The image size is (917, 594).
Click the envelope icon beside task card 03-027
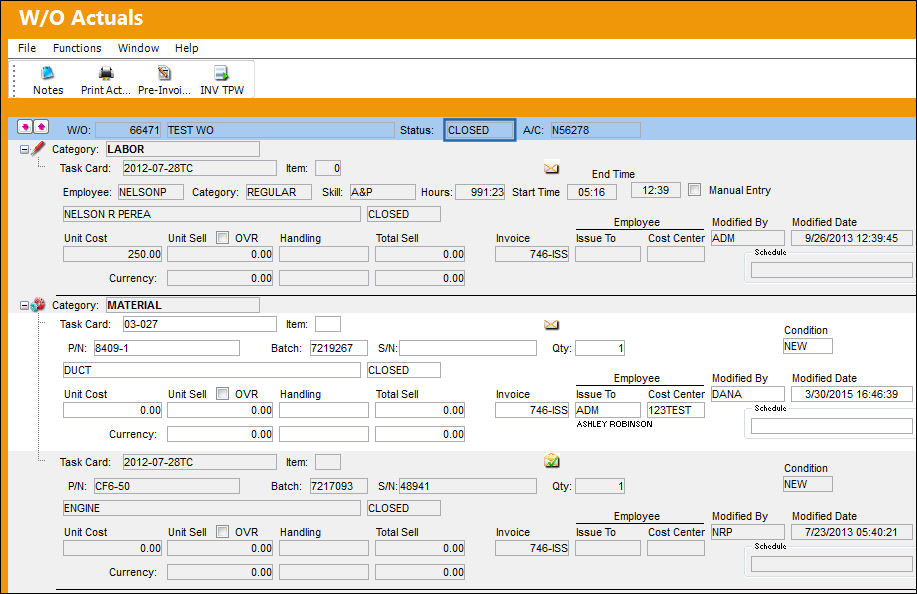(x=551, y=324)
